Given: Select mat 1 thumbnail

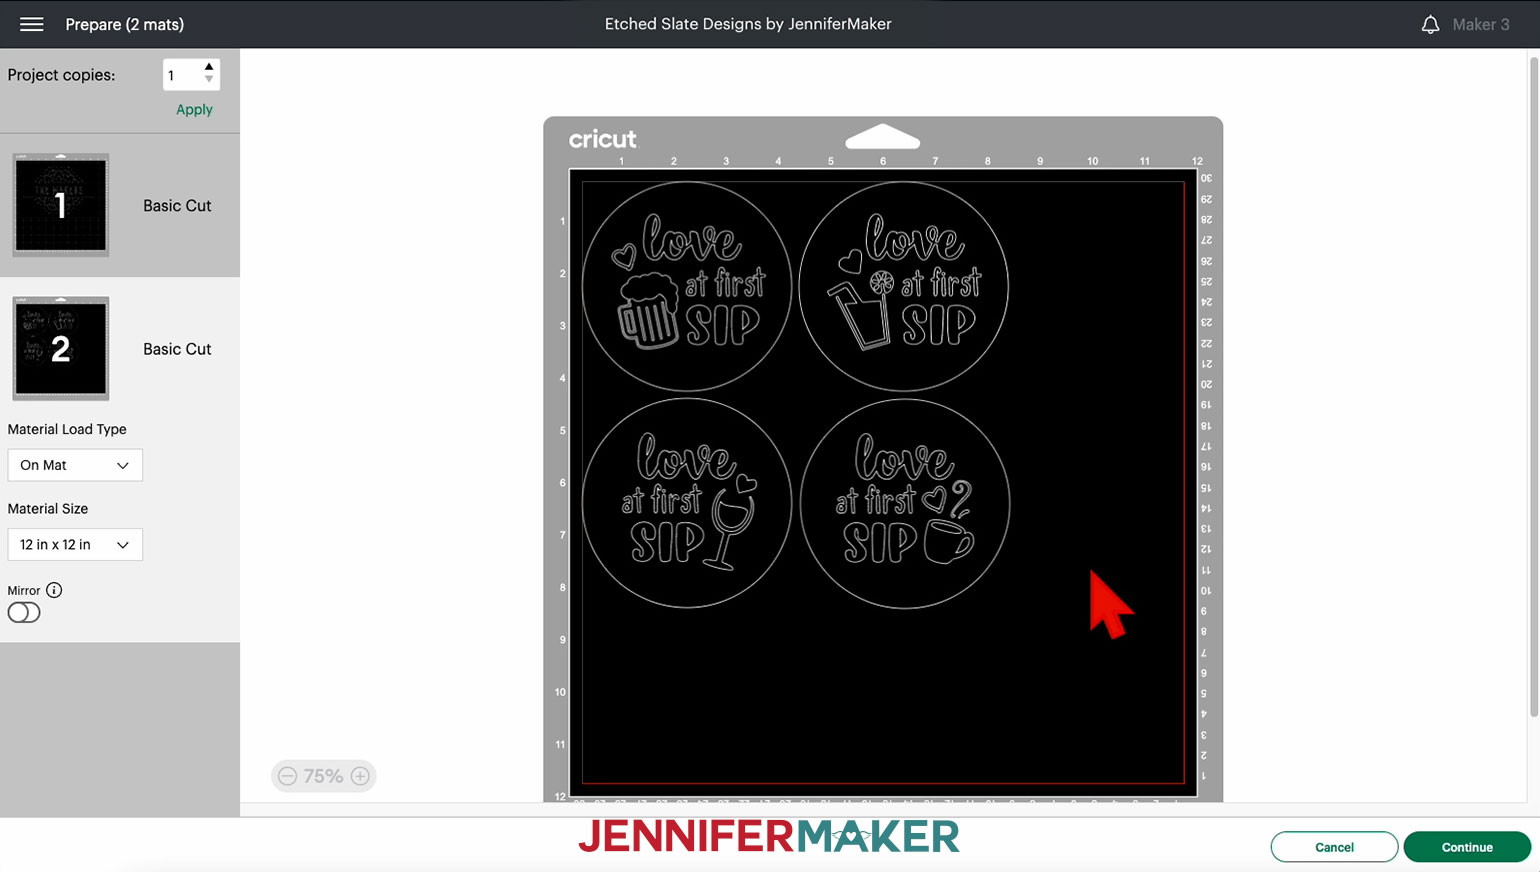Looking at the screenshot, I should point(61,205).
